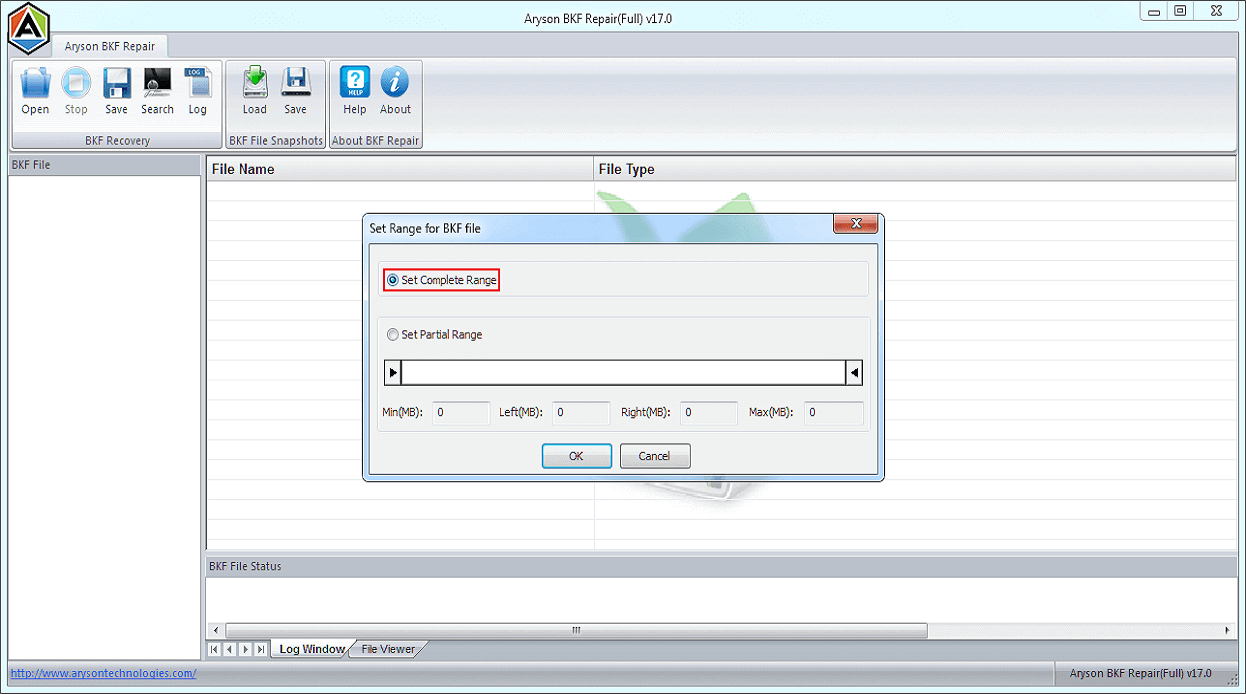Image resolution: width=1246 pixels, height=694 pixels.
Task: Choose Set Partial Range option
Action: coord(434,335)
